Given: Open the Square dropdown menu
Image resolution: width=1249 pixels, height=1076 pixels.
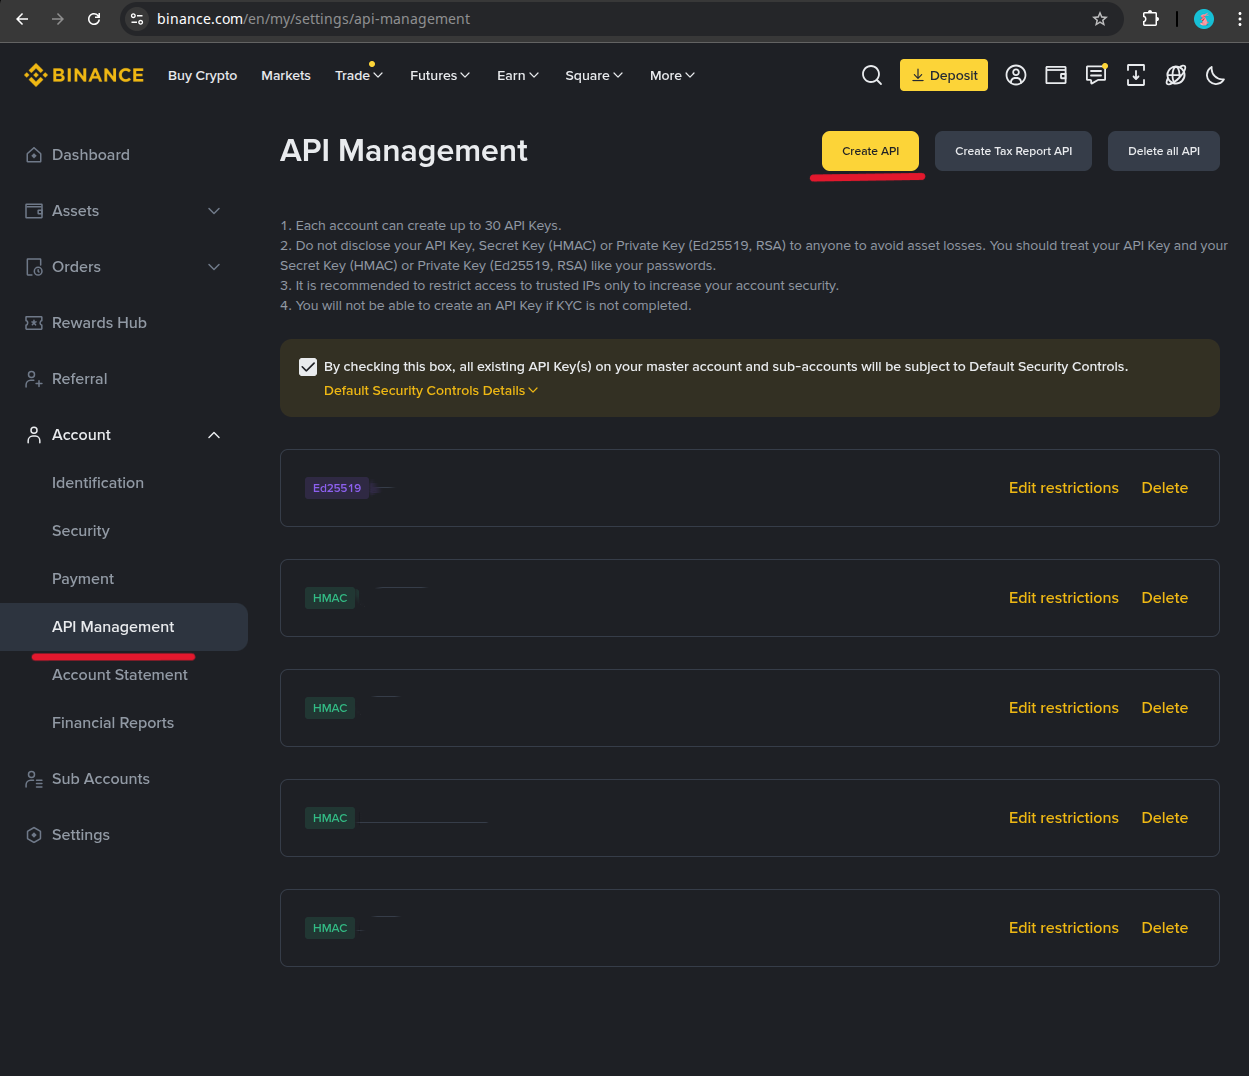Looking at the screenshot, I should (594, 75).
